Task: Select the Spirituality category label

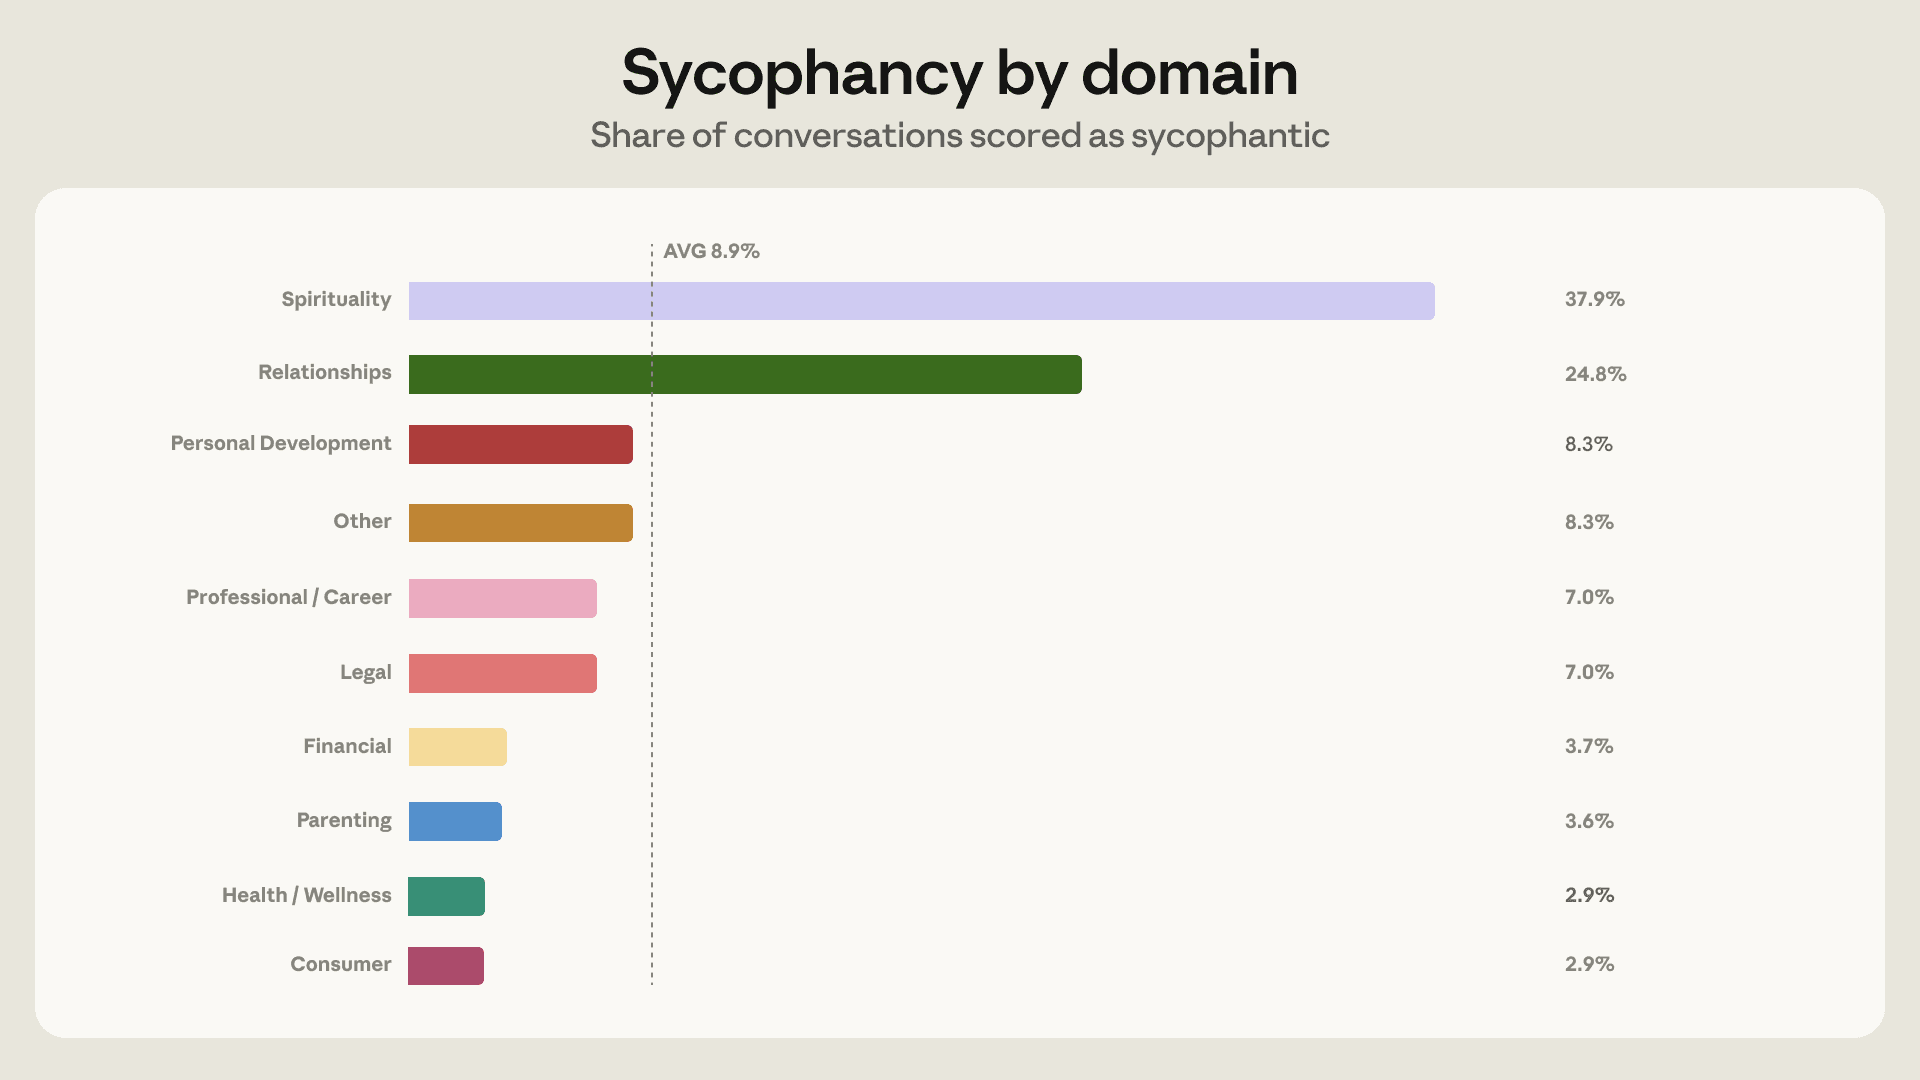Action: coord(336,299)
